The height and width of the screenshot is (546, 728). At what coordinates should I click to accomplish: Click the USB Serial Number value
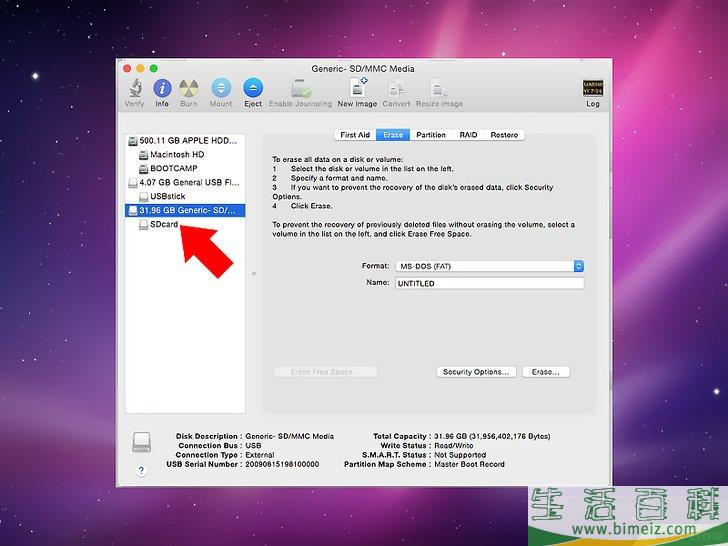pos(282,464)
